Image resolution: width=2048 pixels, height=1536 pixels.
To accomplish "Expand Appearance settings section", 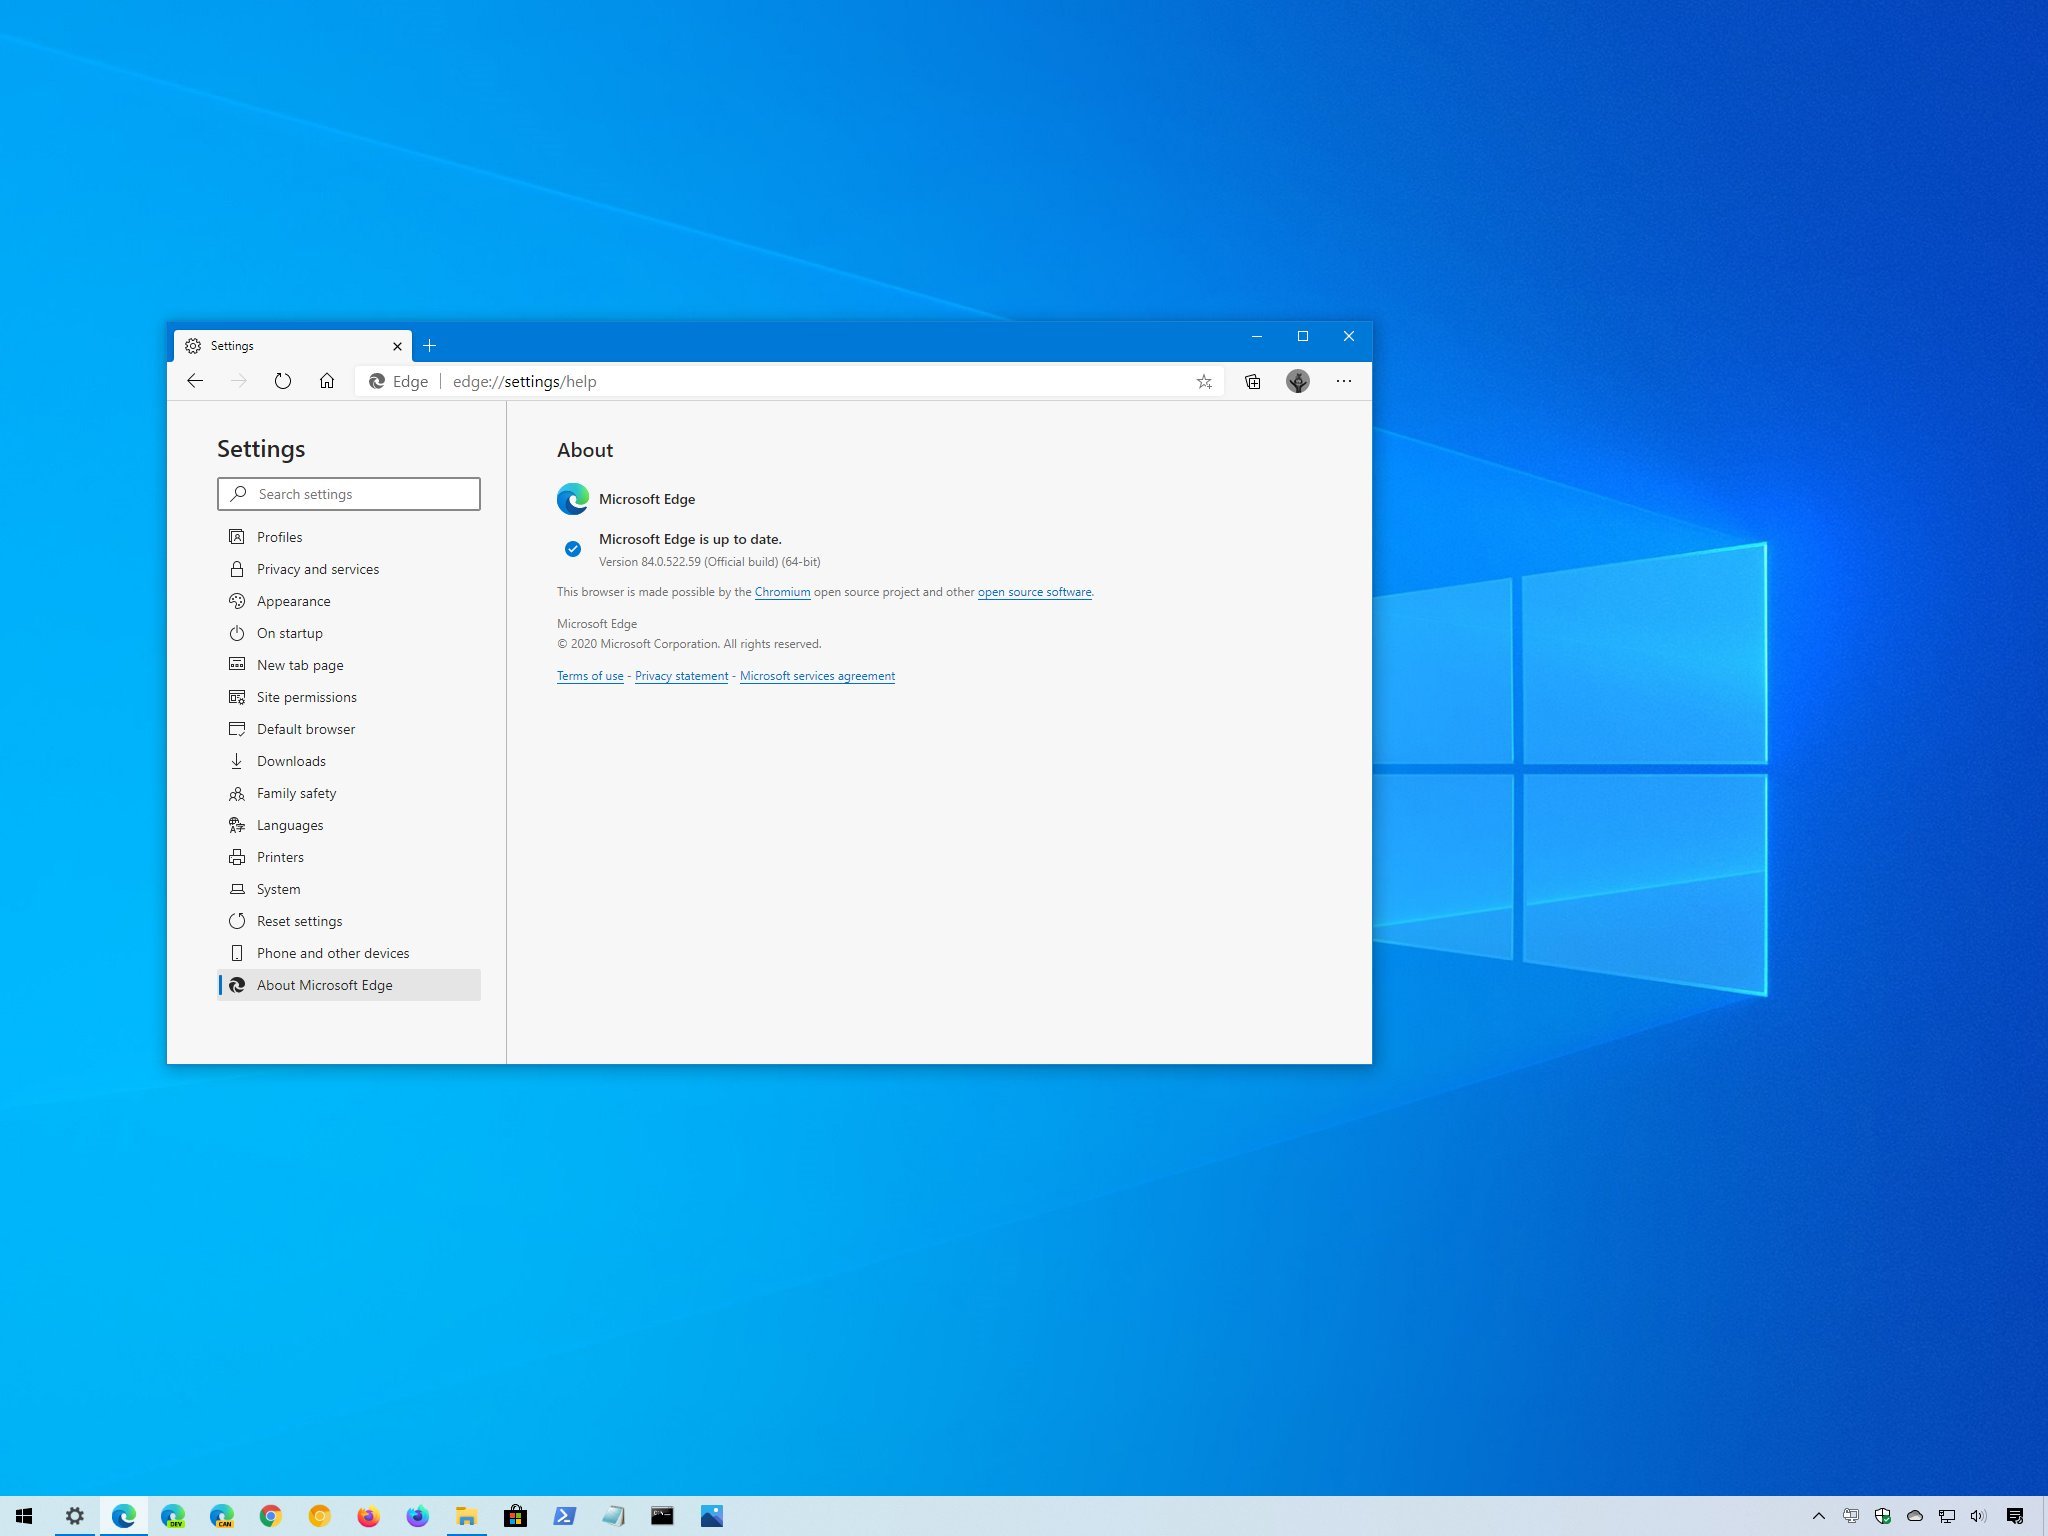I will (293, 600).
